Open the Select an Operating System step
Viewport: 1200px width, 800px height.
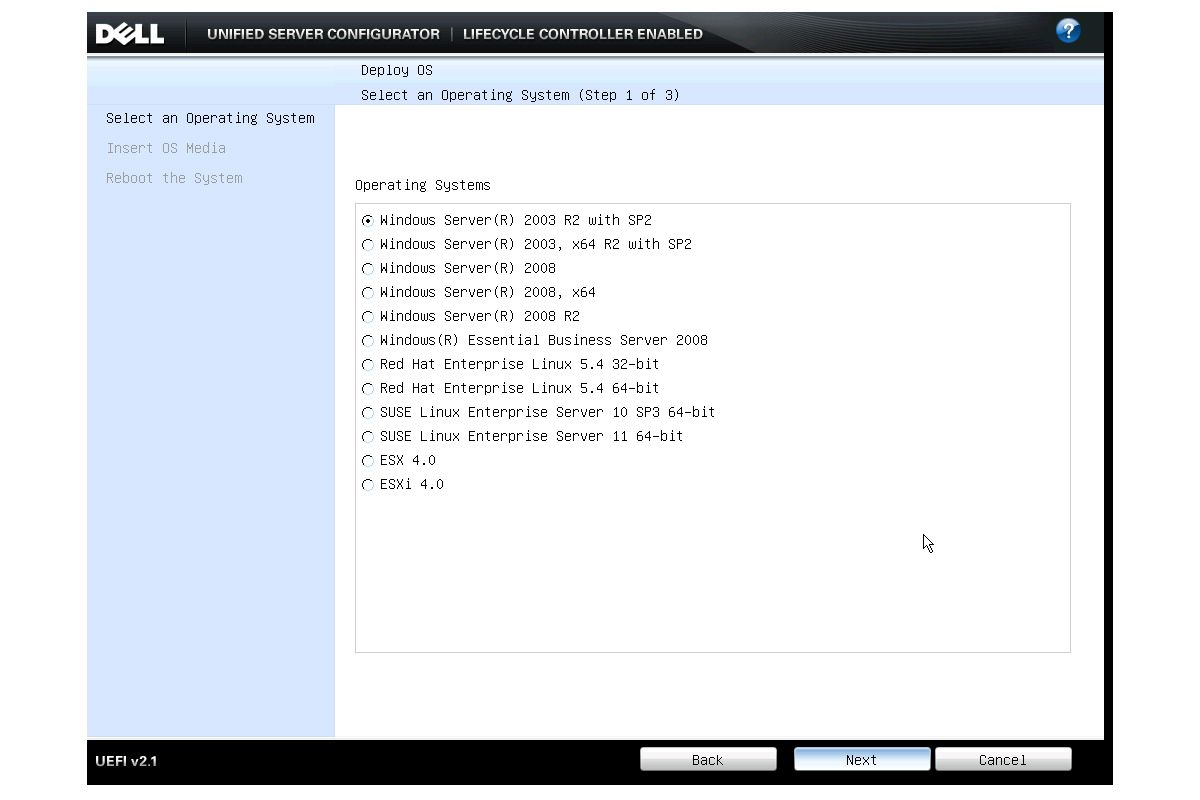pyautogui.click(x=210, y=118)
